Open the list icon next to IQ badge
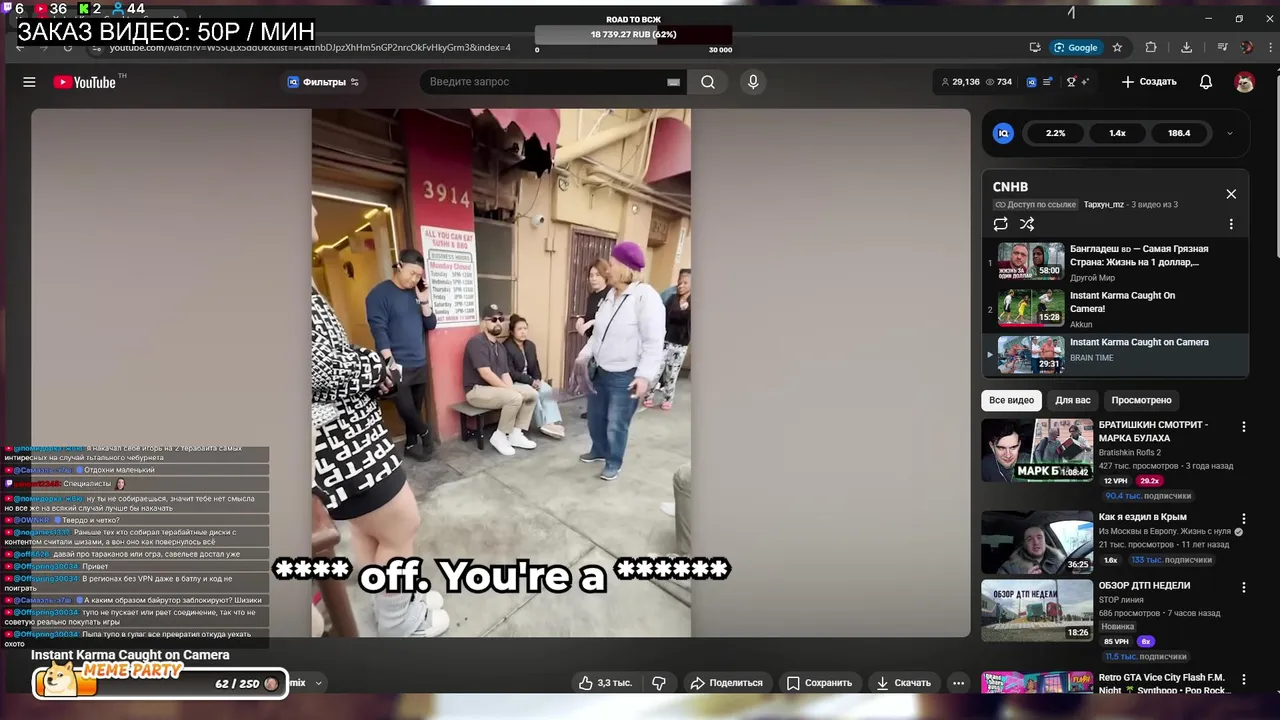This screenshot has width=1280, height=720. pyautogui.click(x=1048, y=82)
